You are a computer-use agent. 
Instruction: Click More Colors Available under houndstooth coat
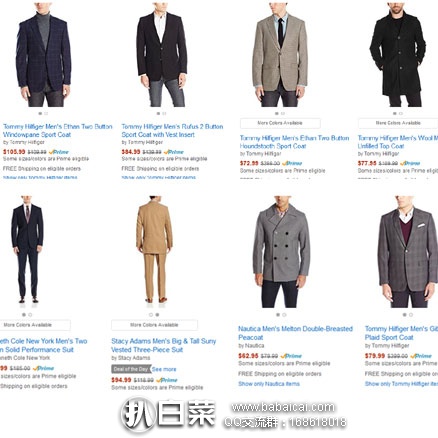[x=280, y=123]
